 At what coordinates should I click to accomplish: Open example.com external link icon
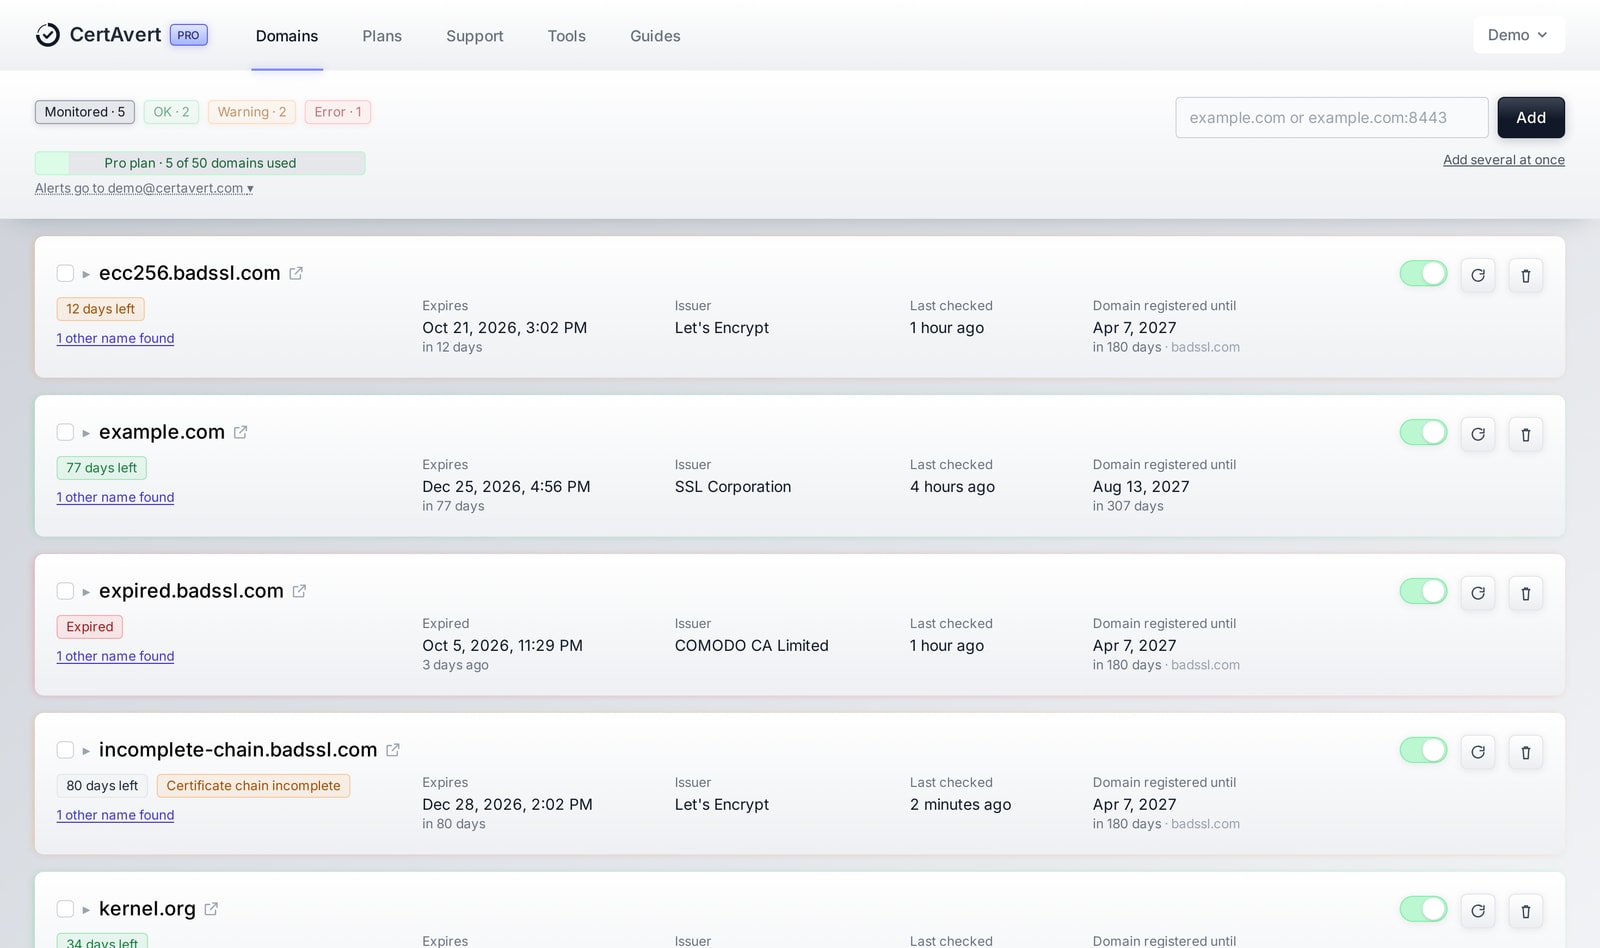[x=240, y=432]
